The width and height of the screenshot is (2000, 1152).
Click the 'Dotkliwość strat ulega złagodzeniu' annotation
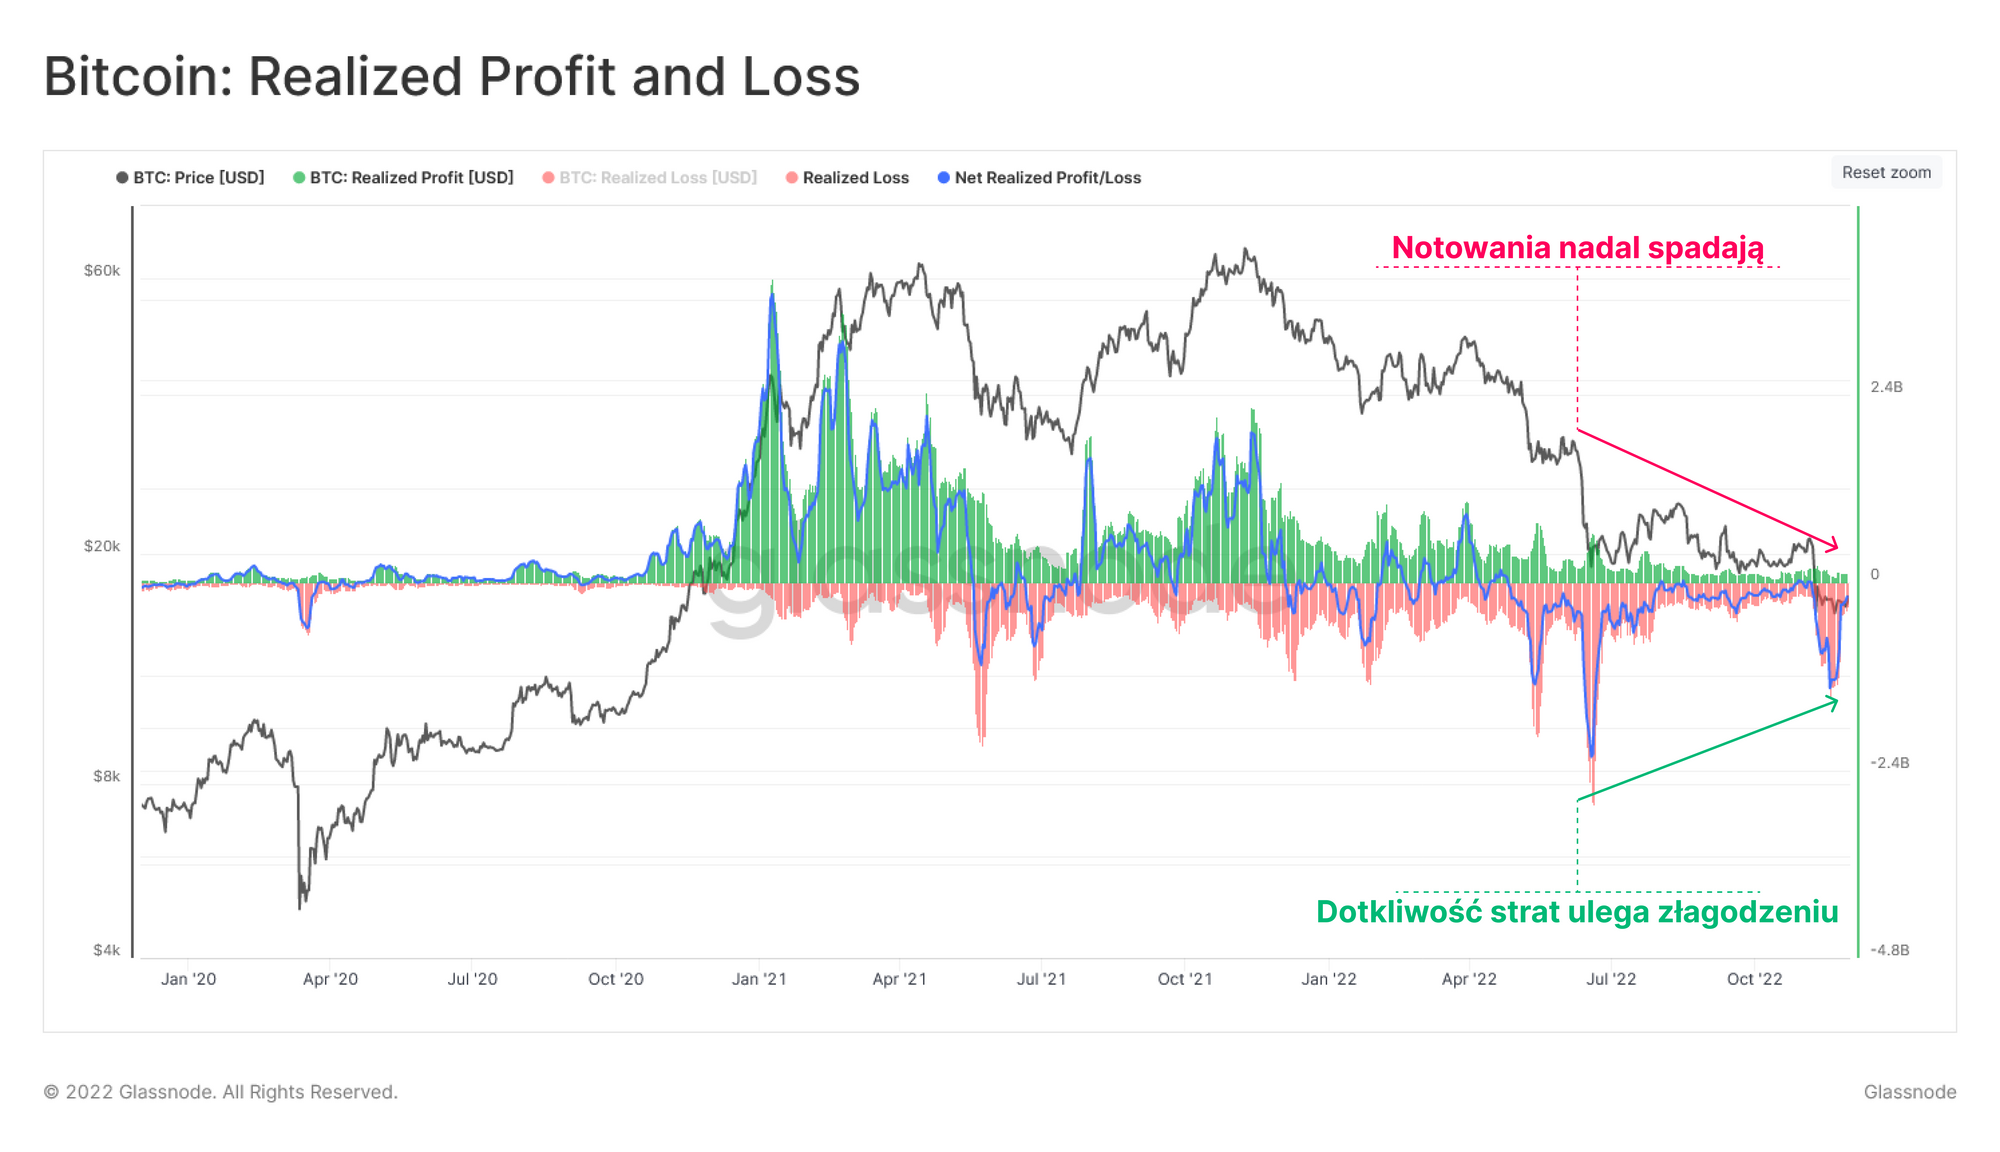(x=1577, y=911)
